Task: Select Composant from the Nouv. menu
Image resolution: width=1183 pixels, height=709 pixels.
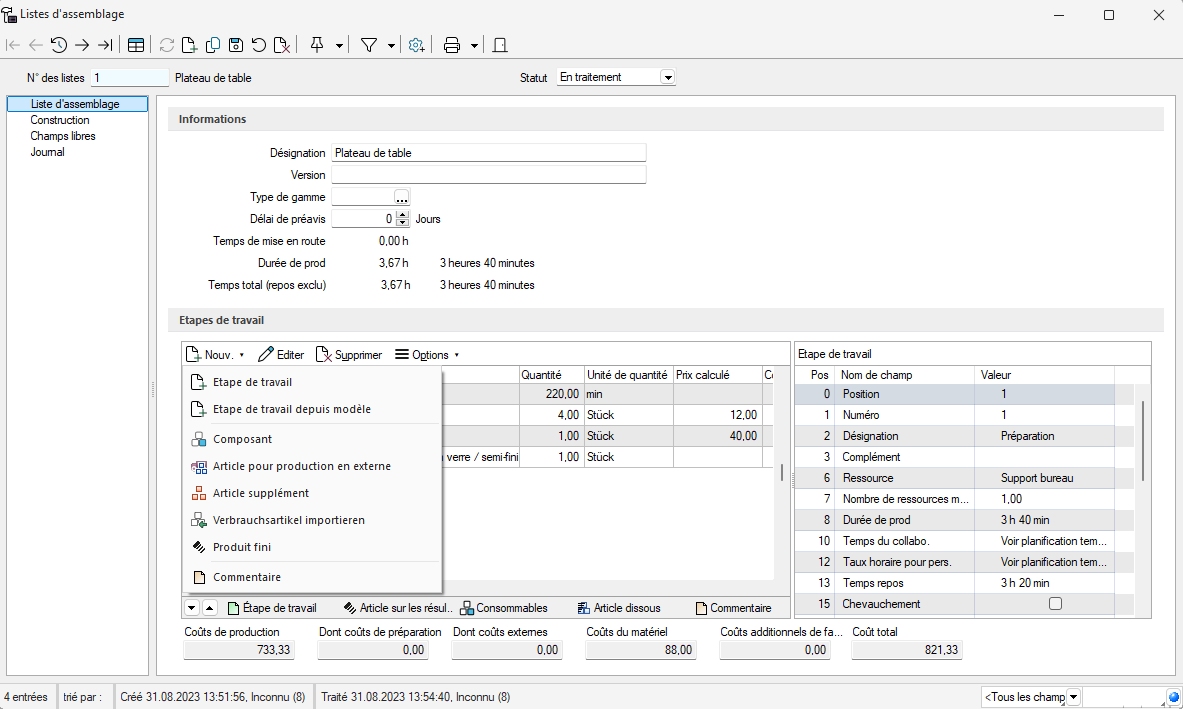Action: pos(242,439)
